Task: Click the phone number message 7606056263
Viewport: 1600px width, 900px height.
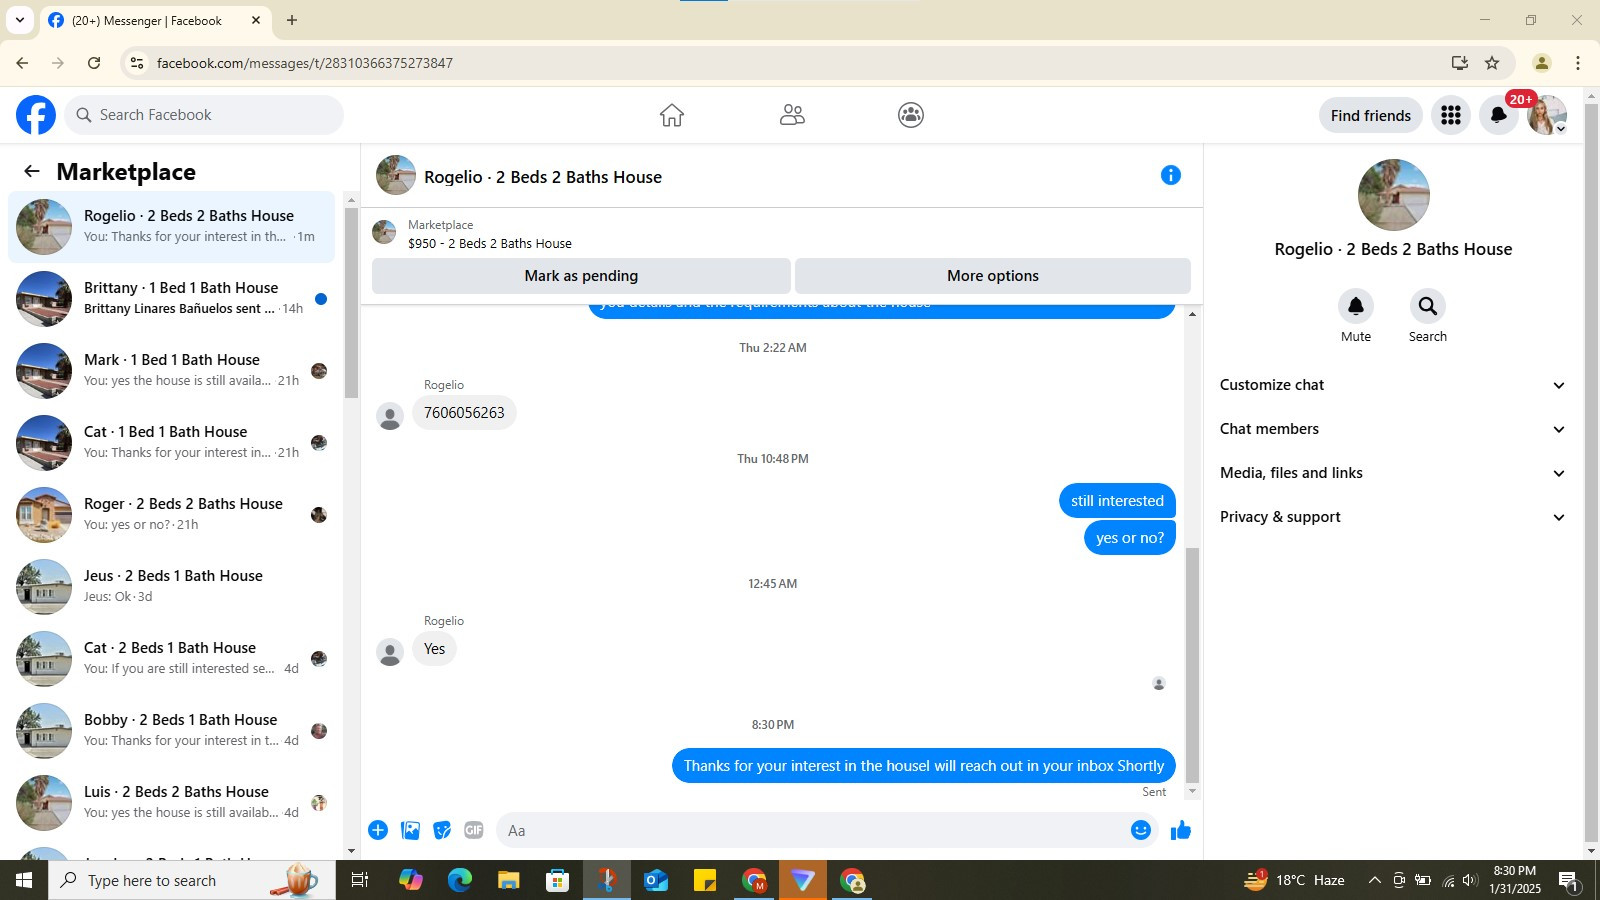Action: (x=464, y=413)
